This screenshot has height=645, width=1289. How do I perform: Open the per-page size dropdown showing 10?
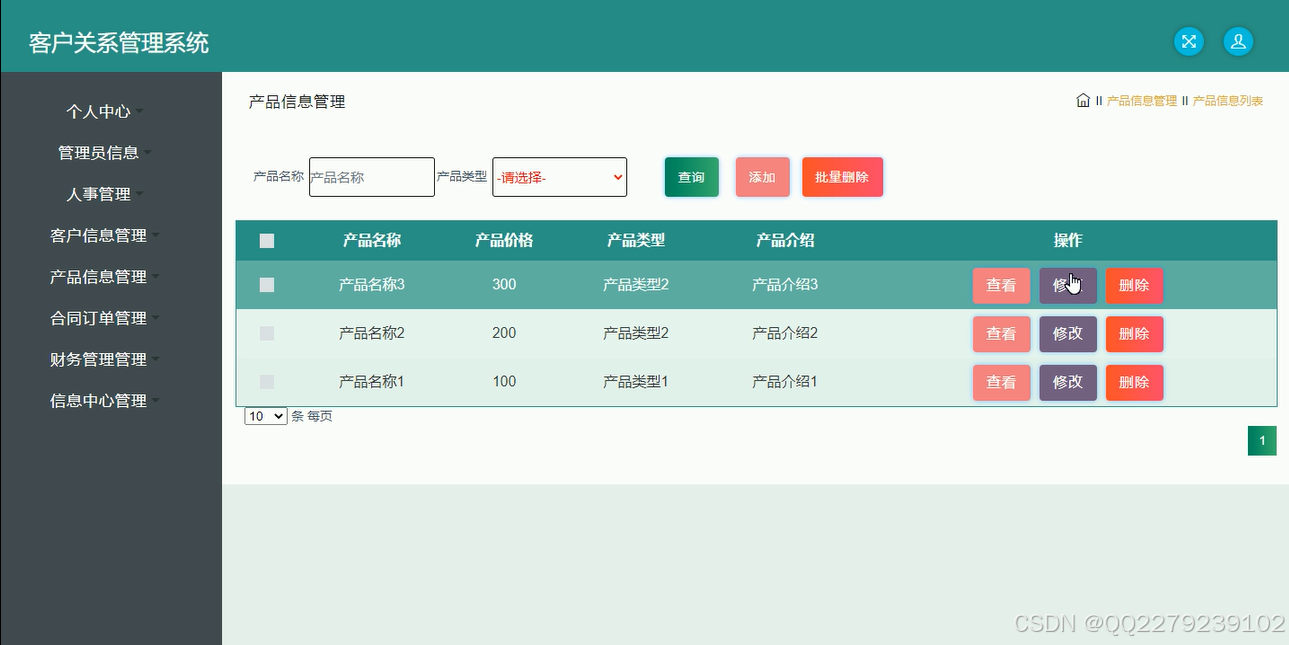coord(264,416)
